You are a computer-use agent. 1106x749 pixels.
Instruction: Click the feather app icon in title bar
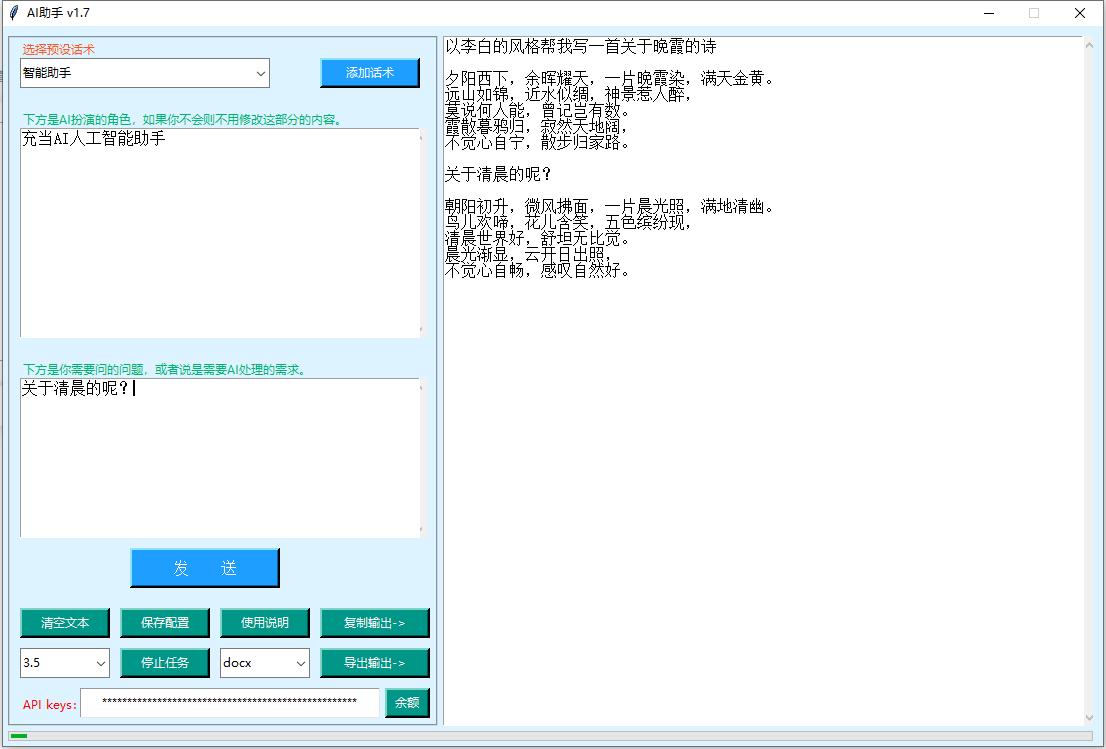(x=13, y=13)
